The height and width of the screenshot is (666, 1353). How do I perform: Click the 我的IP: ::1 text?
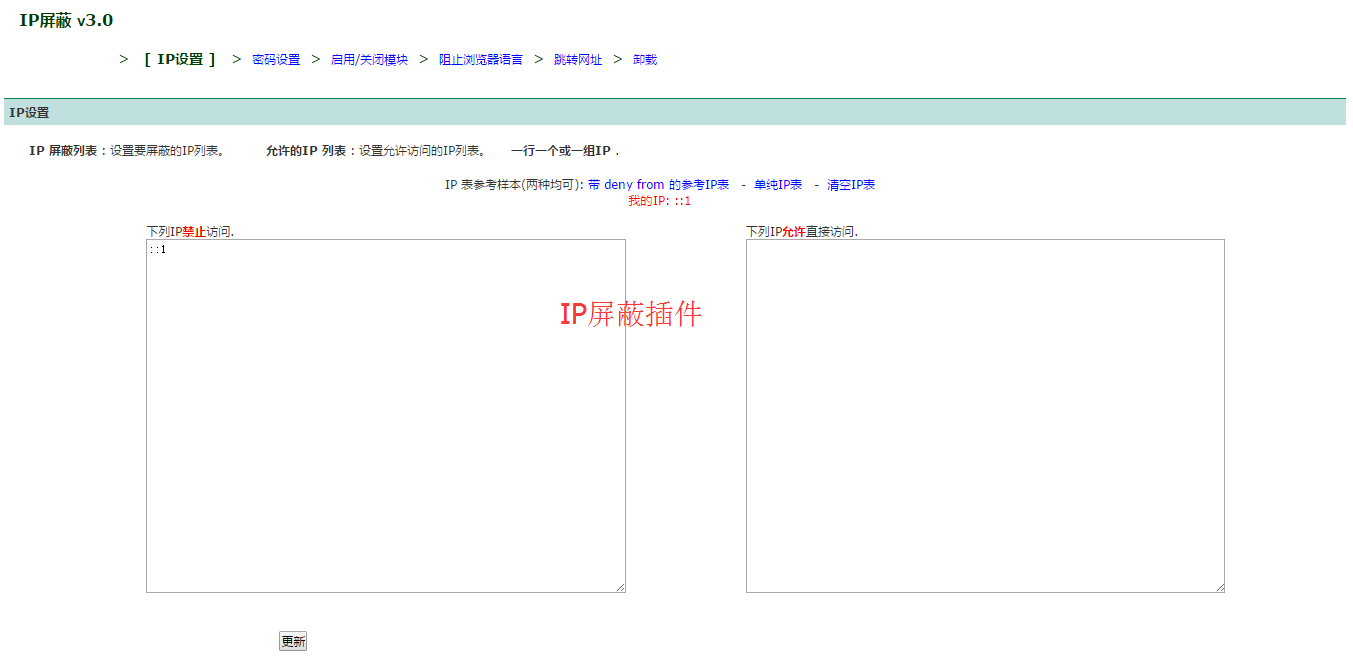662,200
